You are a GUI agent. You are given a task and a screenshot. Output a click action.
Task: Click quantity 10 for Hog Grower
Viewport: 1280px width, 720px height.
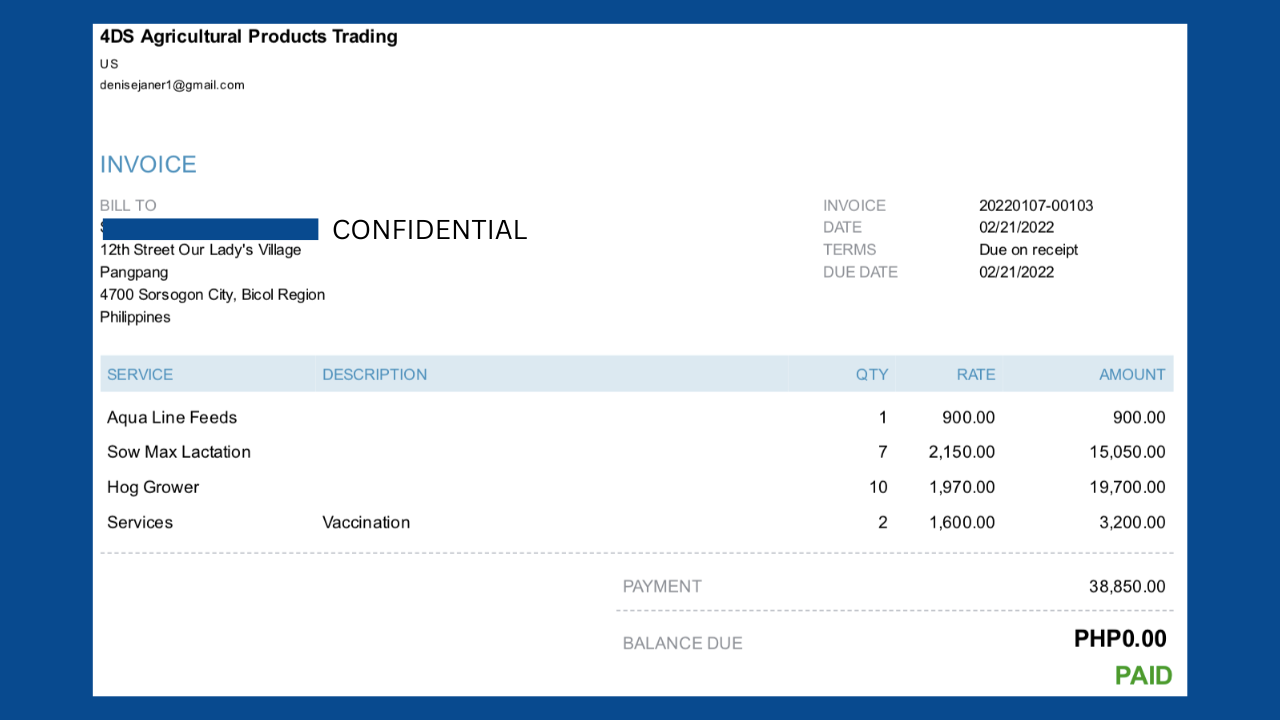(878, 487)
